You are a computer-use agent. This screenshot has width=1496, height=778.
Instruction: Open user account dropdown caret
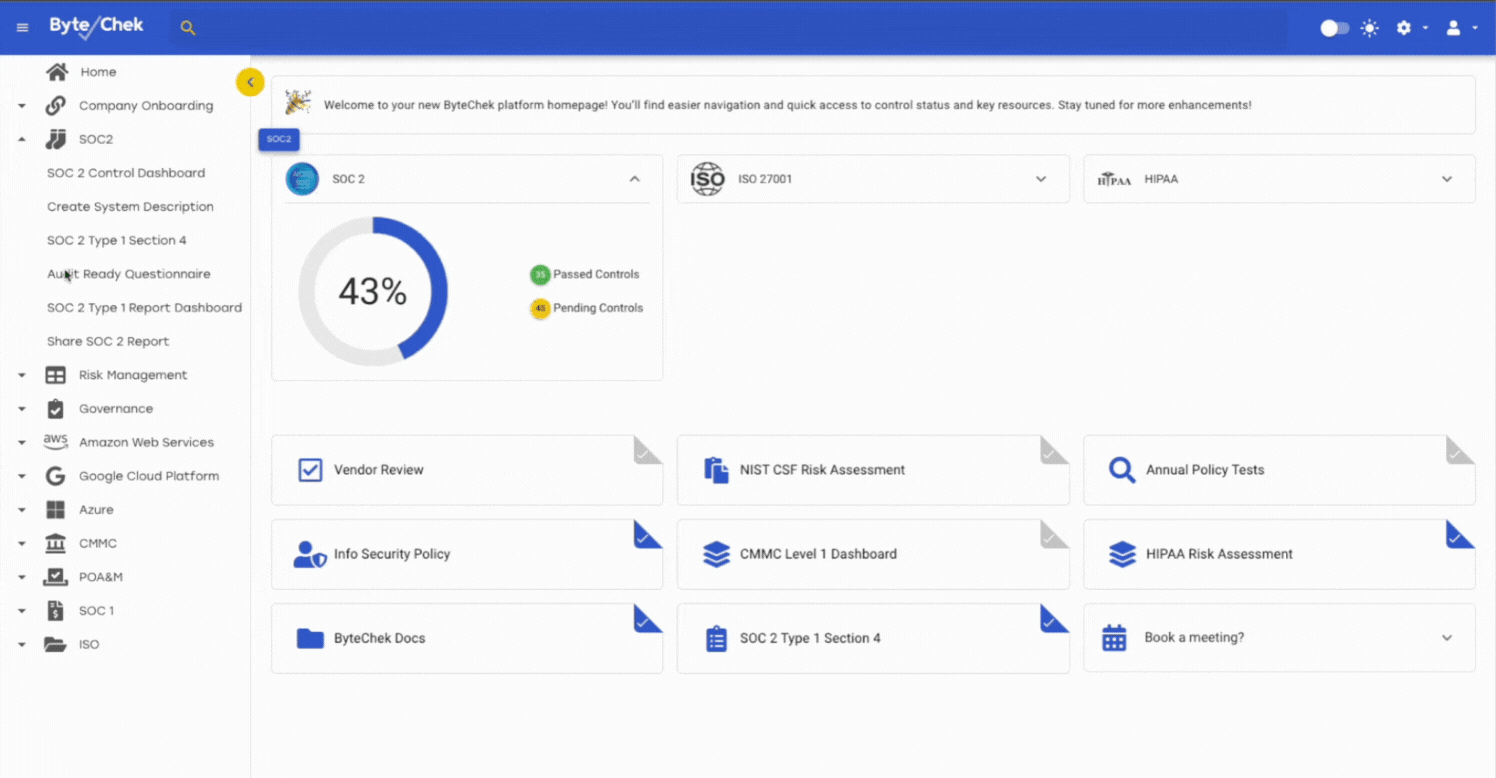(x=1475, y=28)
